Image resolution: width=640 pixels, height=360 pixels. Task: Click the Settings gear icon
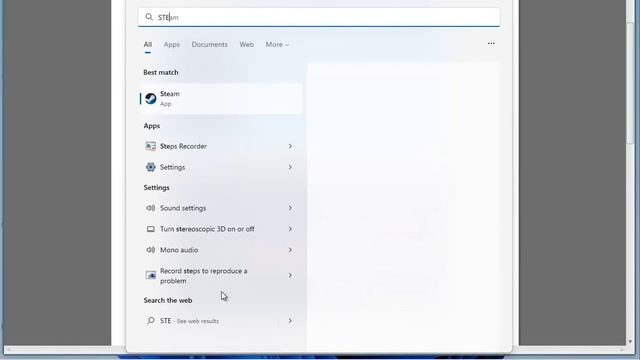pyautogui.click(x=151, y=167)
